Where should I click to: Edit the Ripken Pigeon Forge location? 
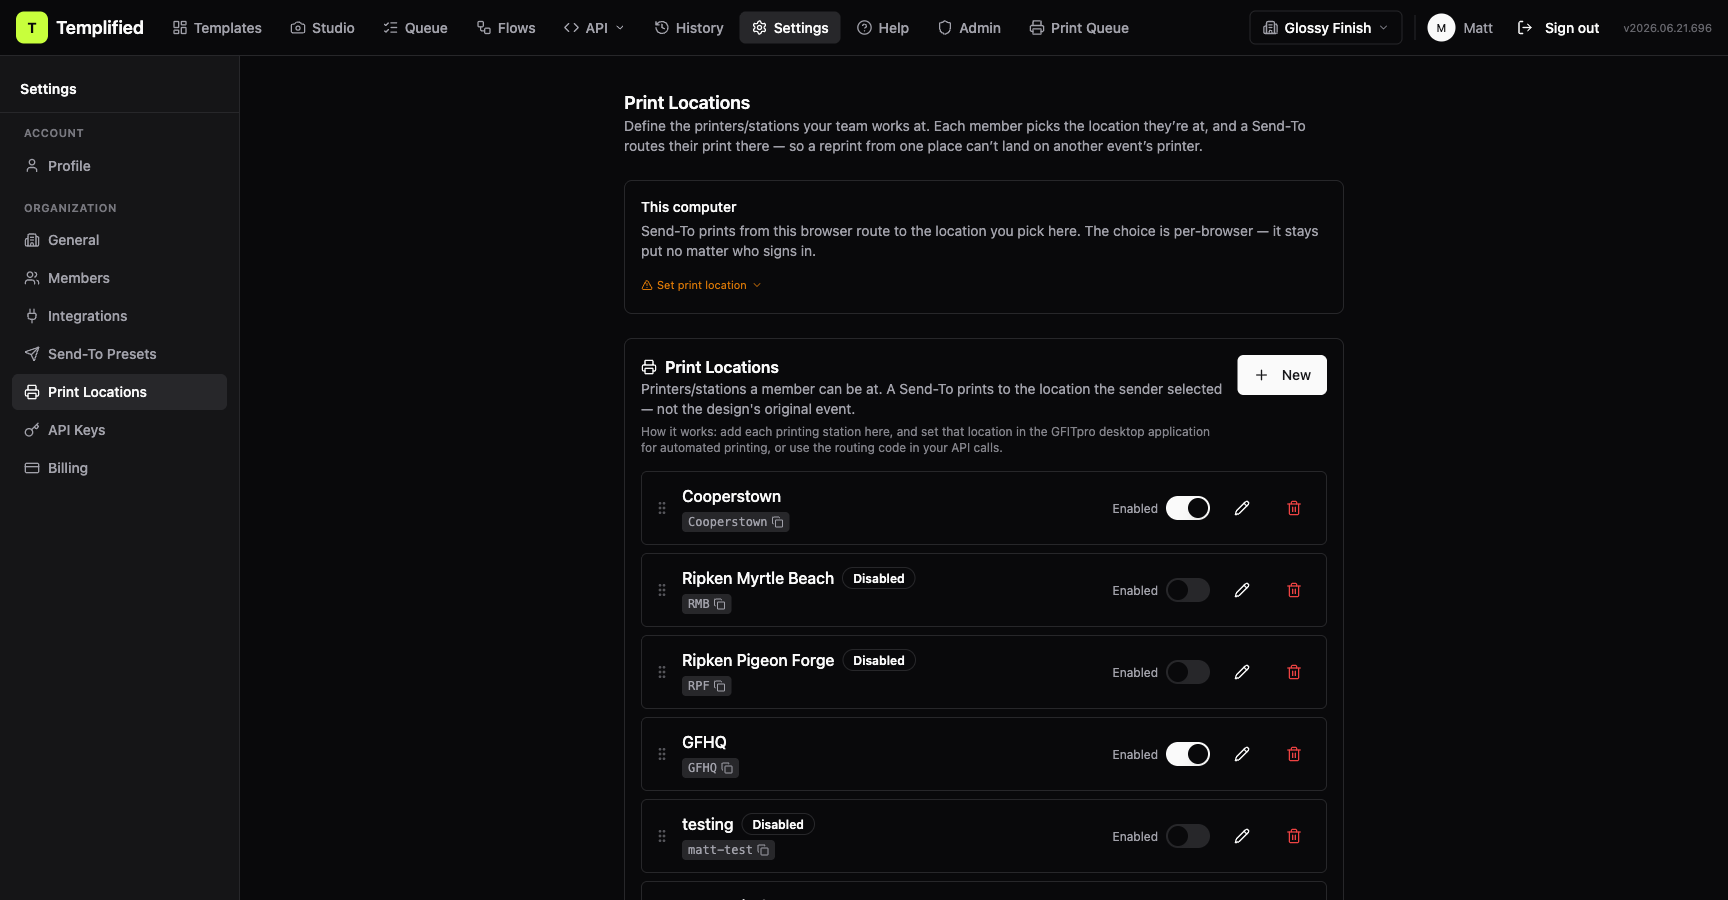tap(1242, 672)
